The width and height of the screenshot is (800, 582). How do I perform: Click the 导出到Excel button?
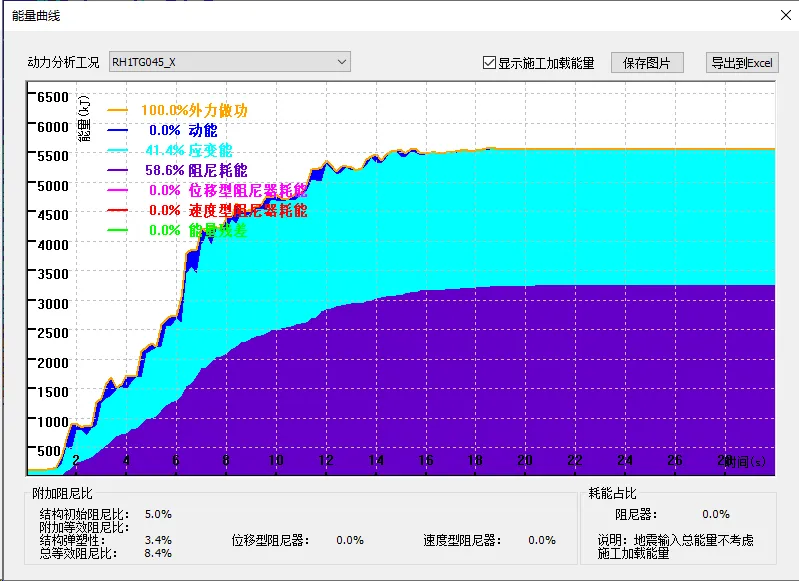(x=742, y=63)
